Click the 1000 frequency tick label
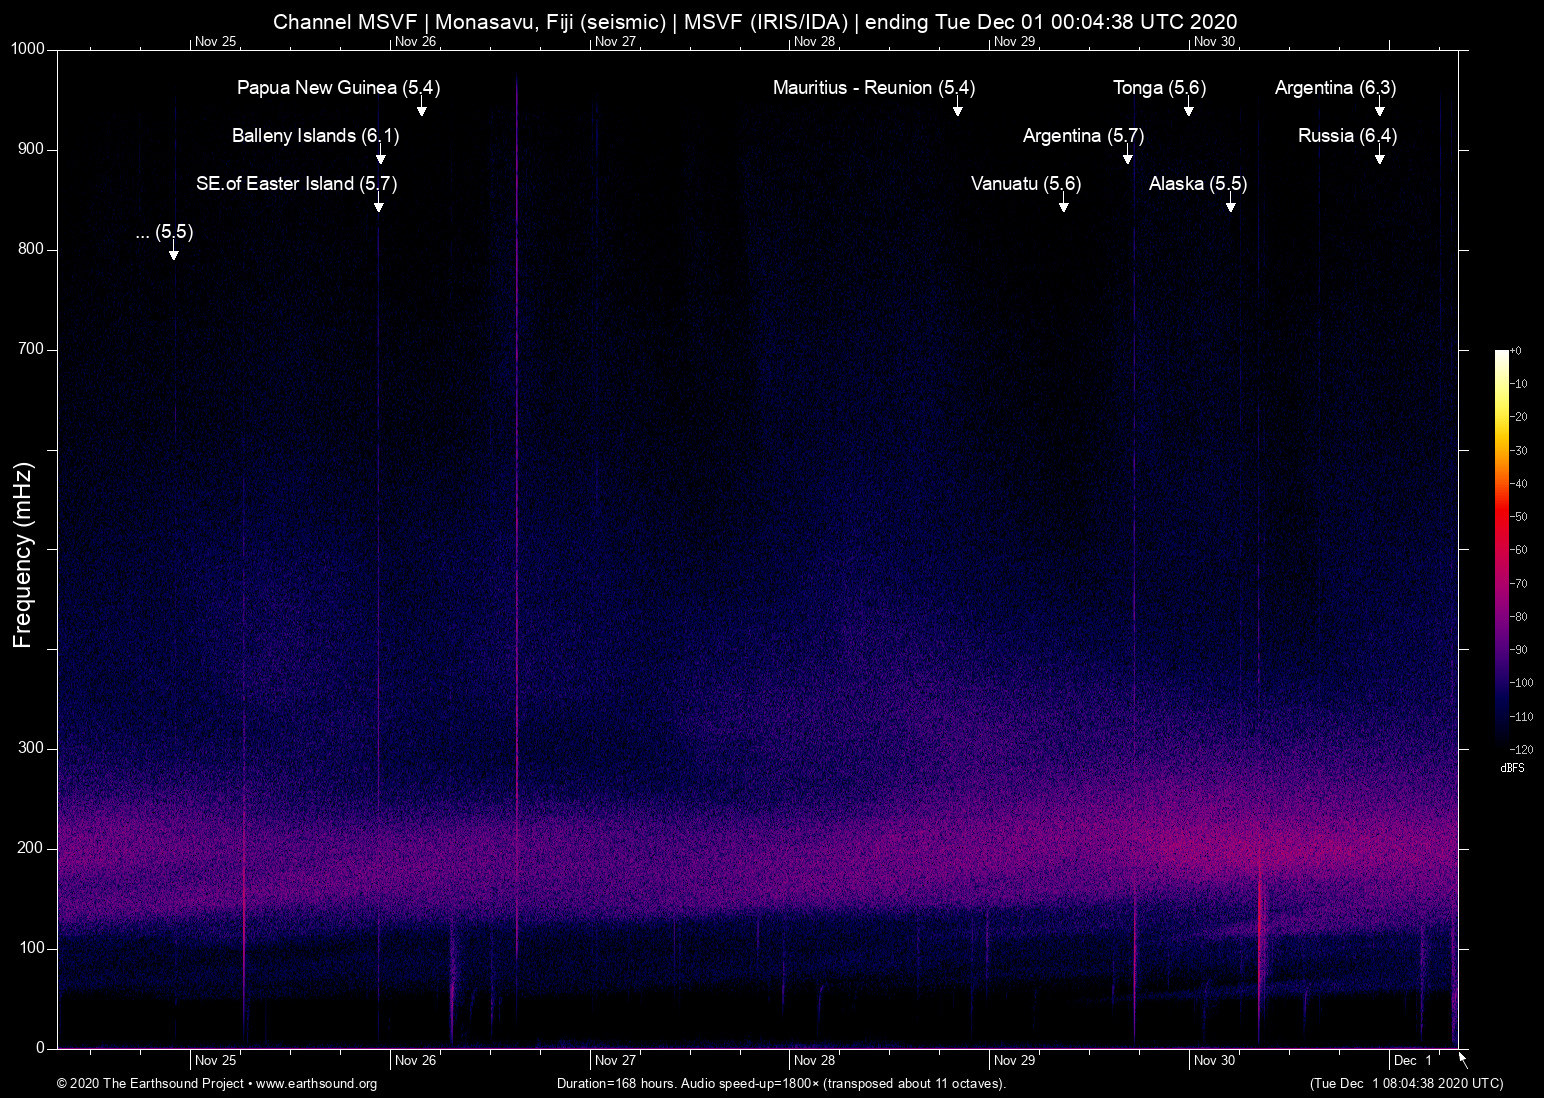This screenshot has height=1098, width=1544. [x=28, y=49]
